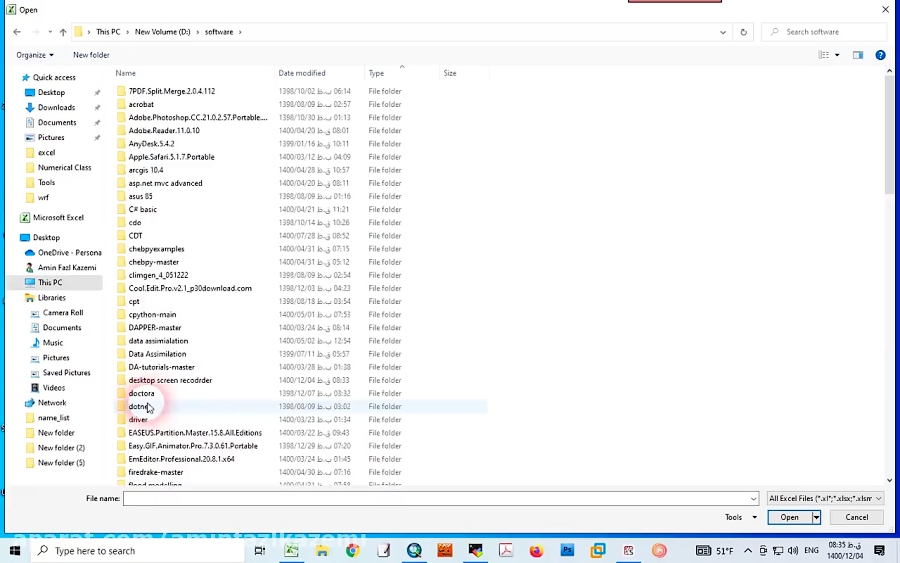The image size is (900, 563).
Task: Click the New folder button
Action: [91, 55]
